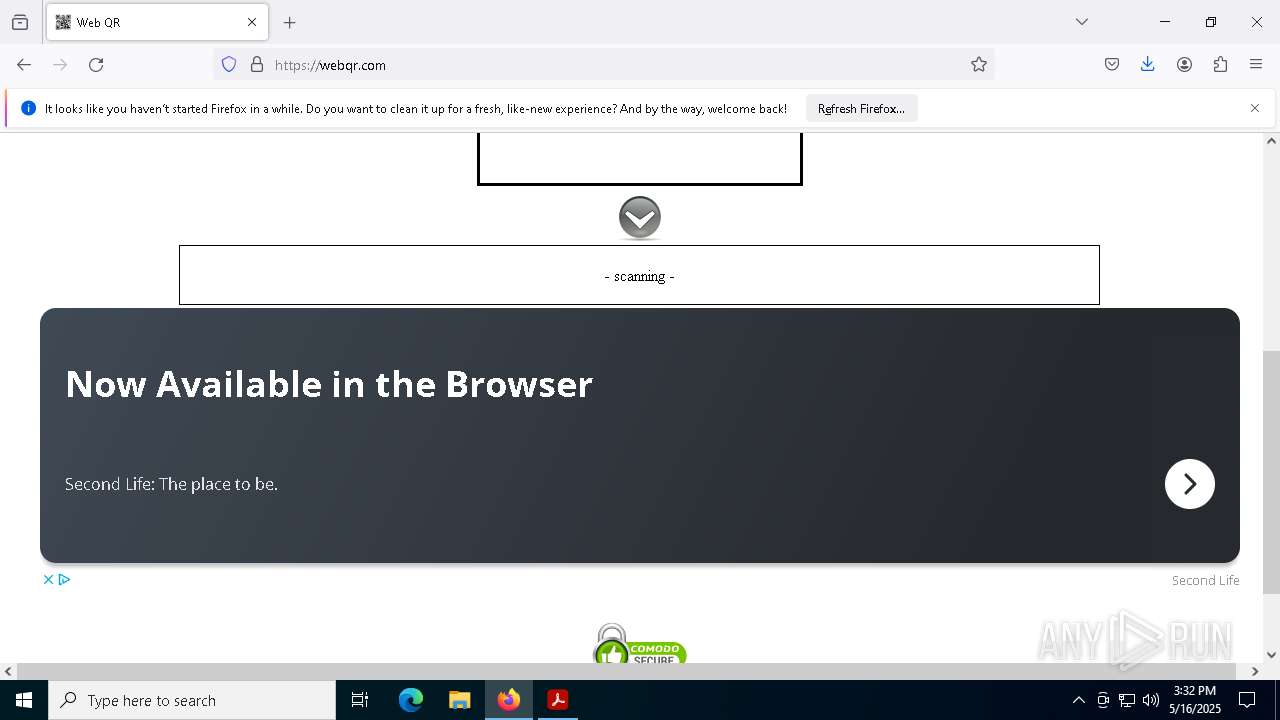1280x720 pixels.
Task: Click the vertical scrollbar thumb
Action: [x=1271, y=472]
